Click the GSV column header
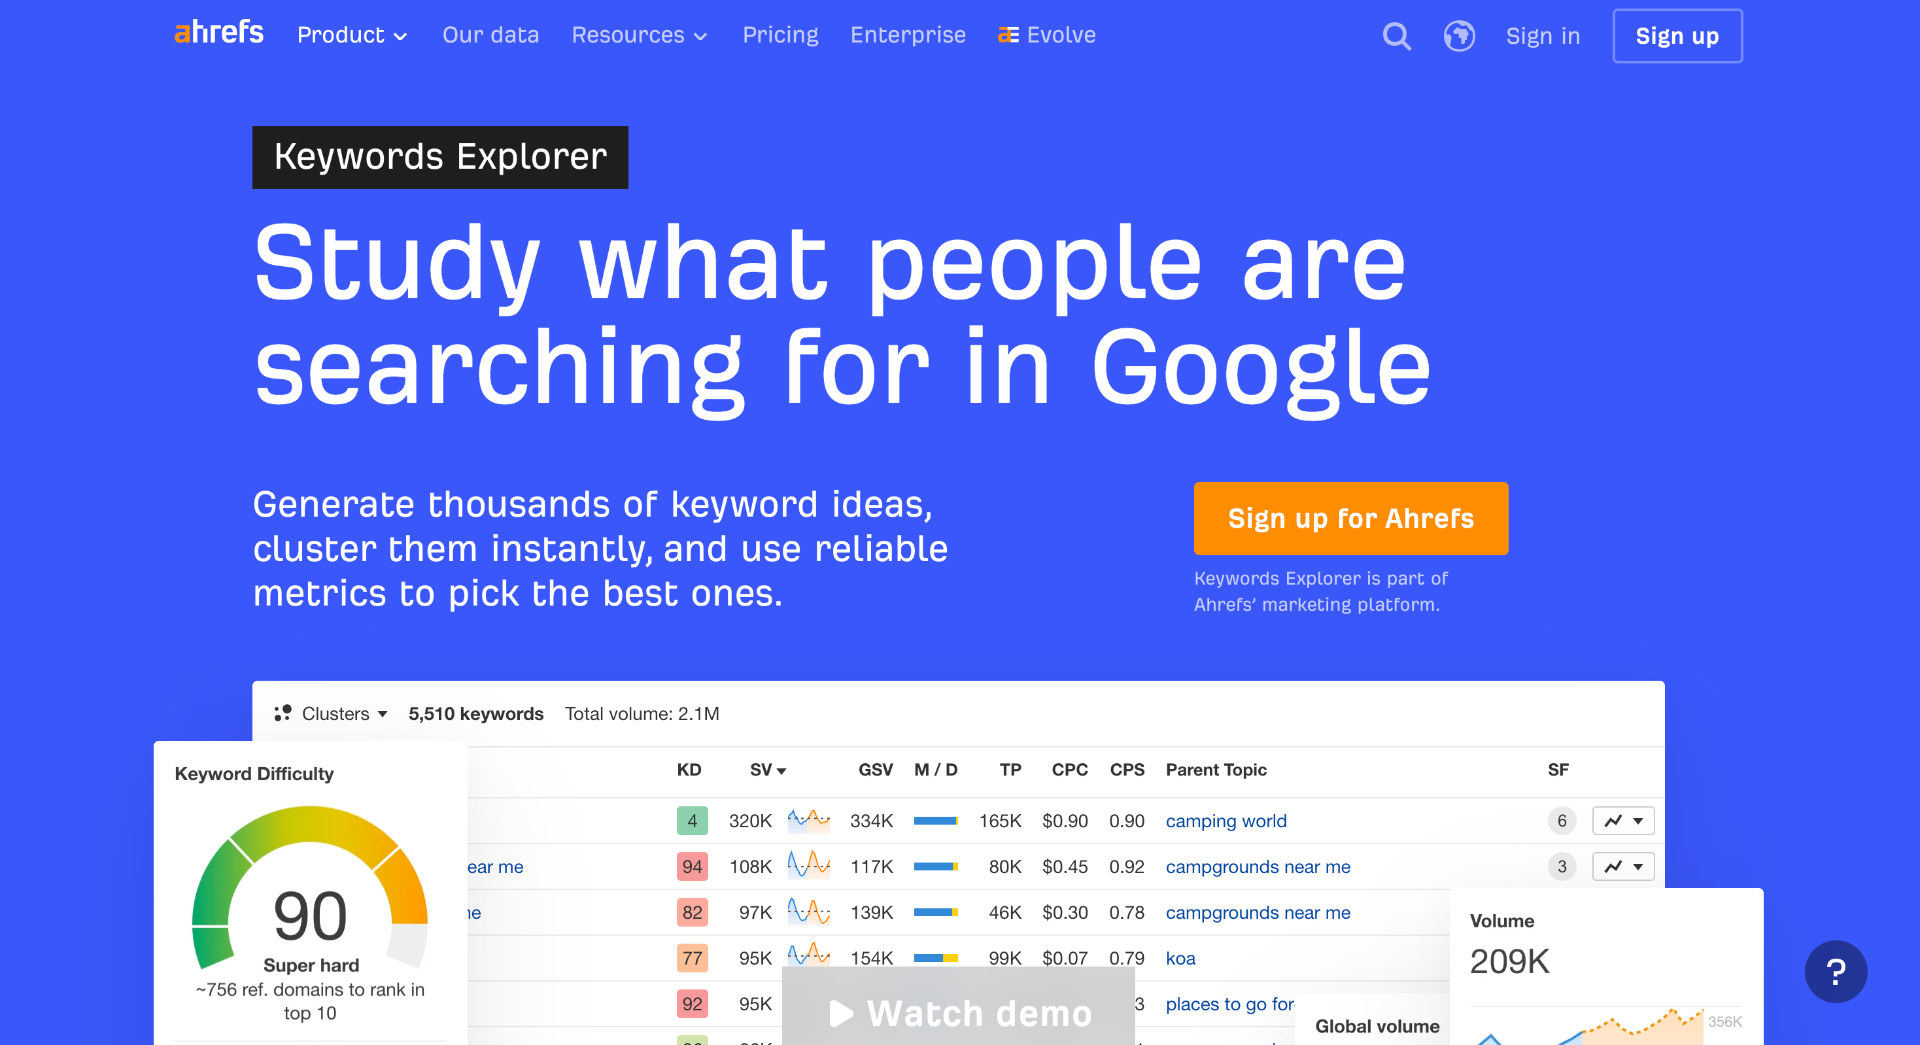 point(875,770)
